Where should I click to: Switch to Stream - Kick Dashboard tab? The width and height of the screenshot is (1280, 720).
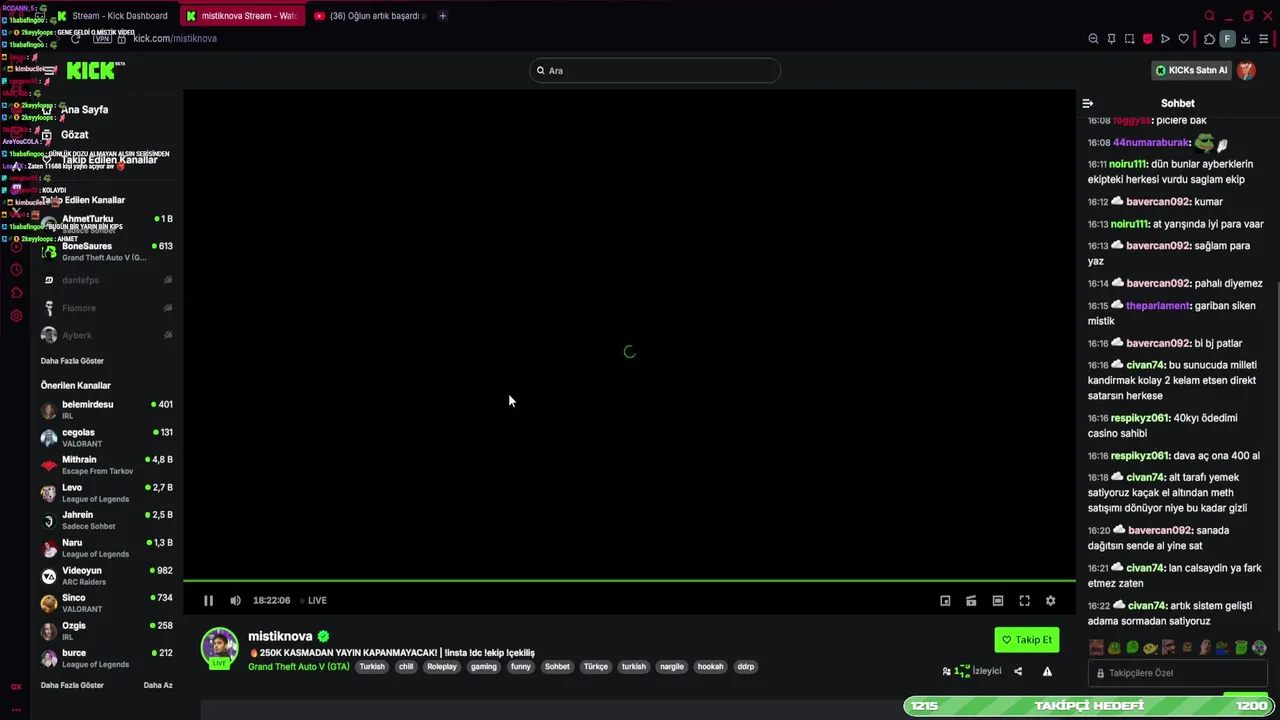pos(113,16)
